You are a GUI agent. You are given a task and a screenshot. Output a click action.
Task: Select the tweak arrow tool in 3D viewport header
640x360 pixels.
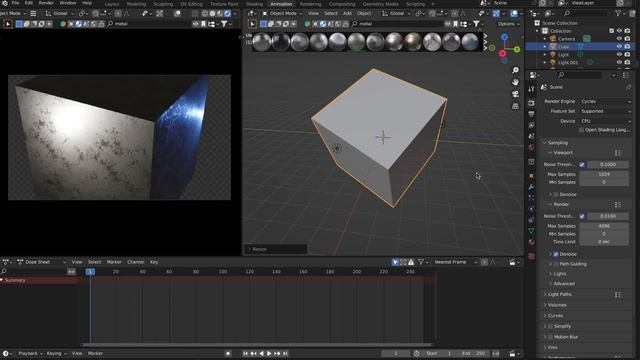tap(252, 24)
